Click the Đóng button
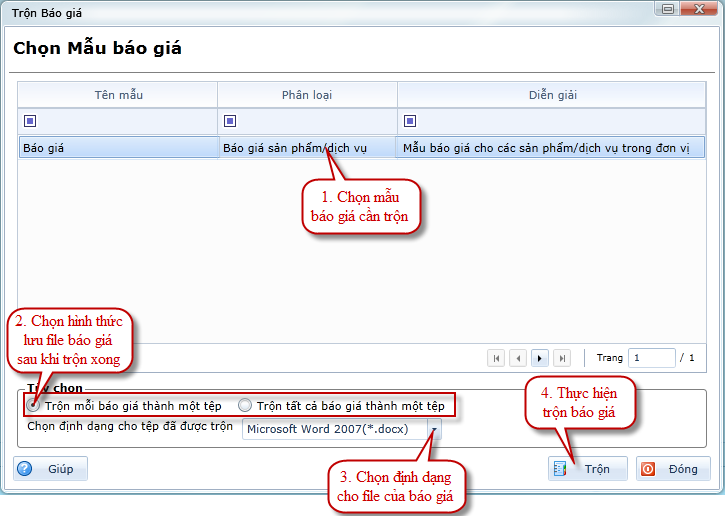 pos(673,469)
